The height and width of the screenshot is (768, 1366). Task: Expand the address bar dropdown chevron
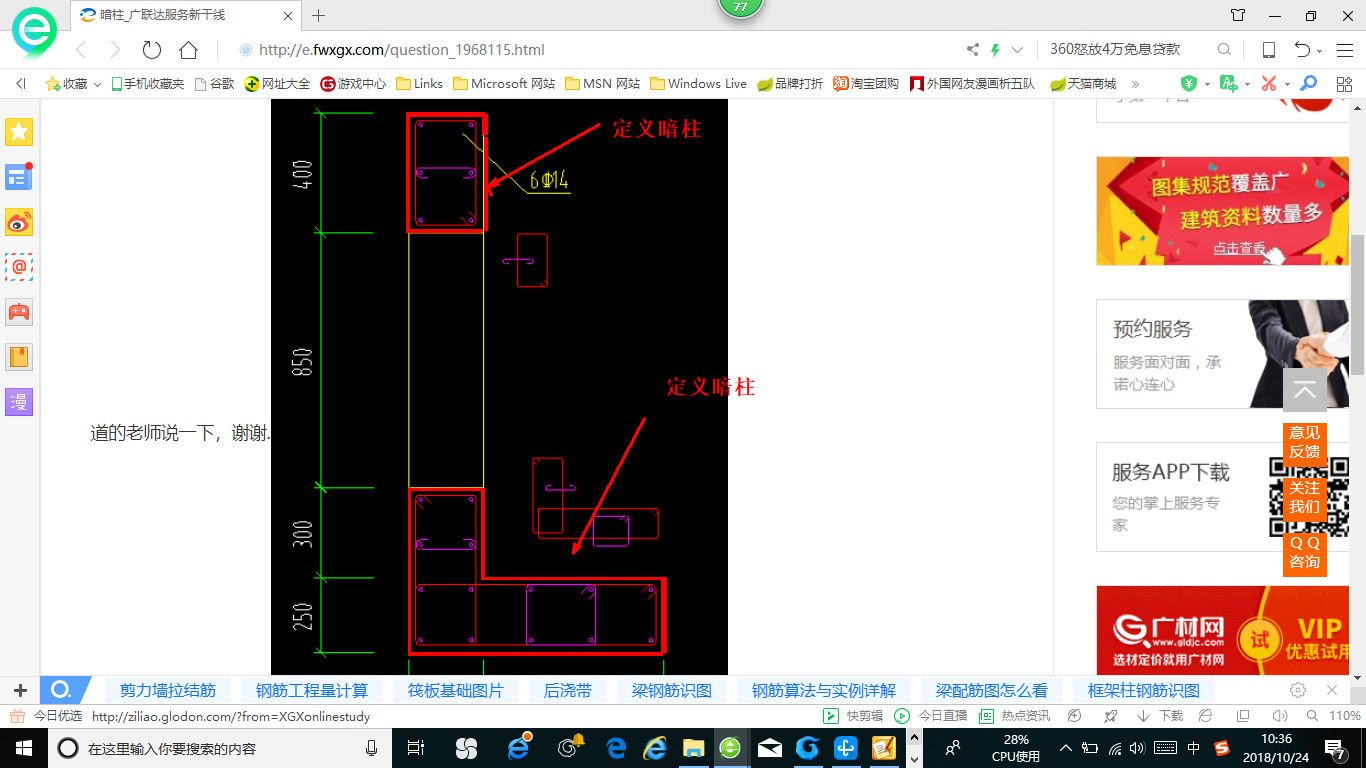[x=1017, y=50]
